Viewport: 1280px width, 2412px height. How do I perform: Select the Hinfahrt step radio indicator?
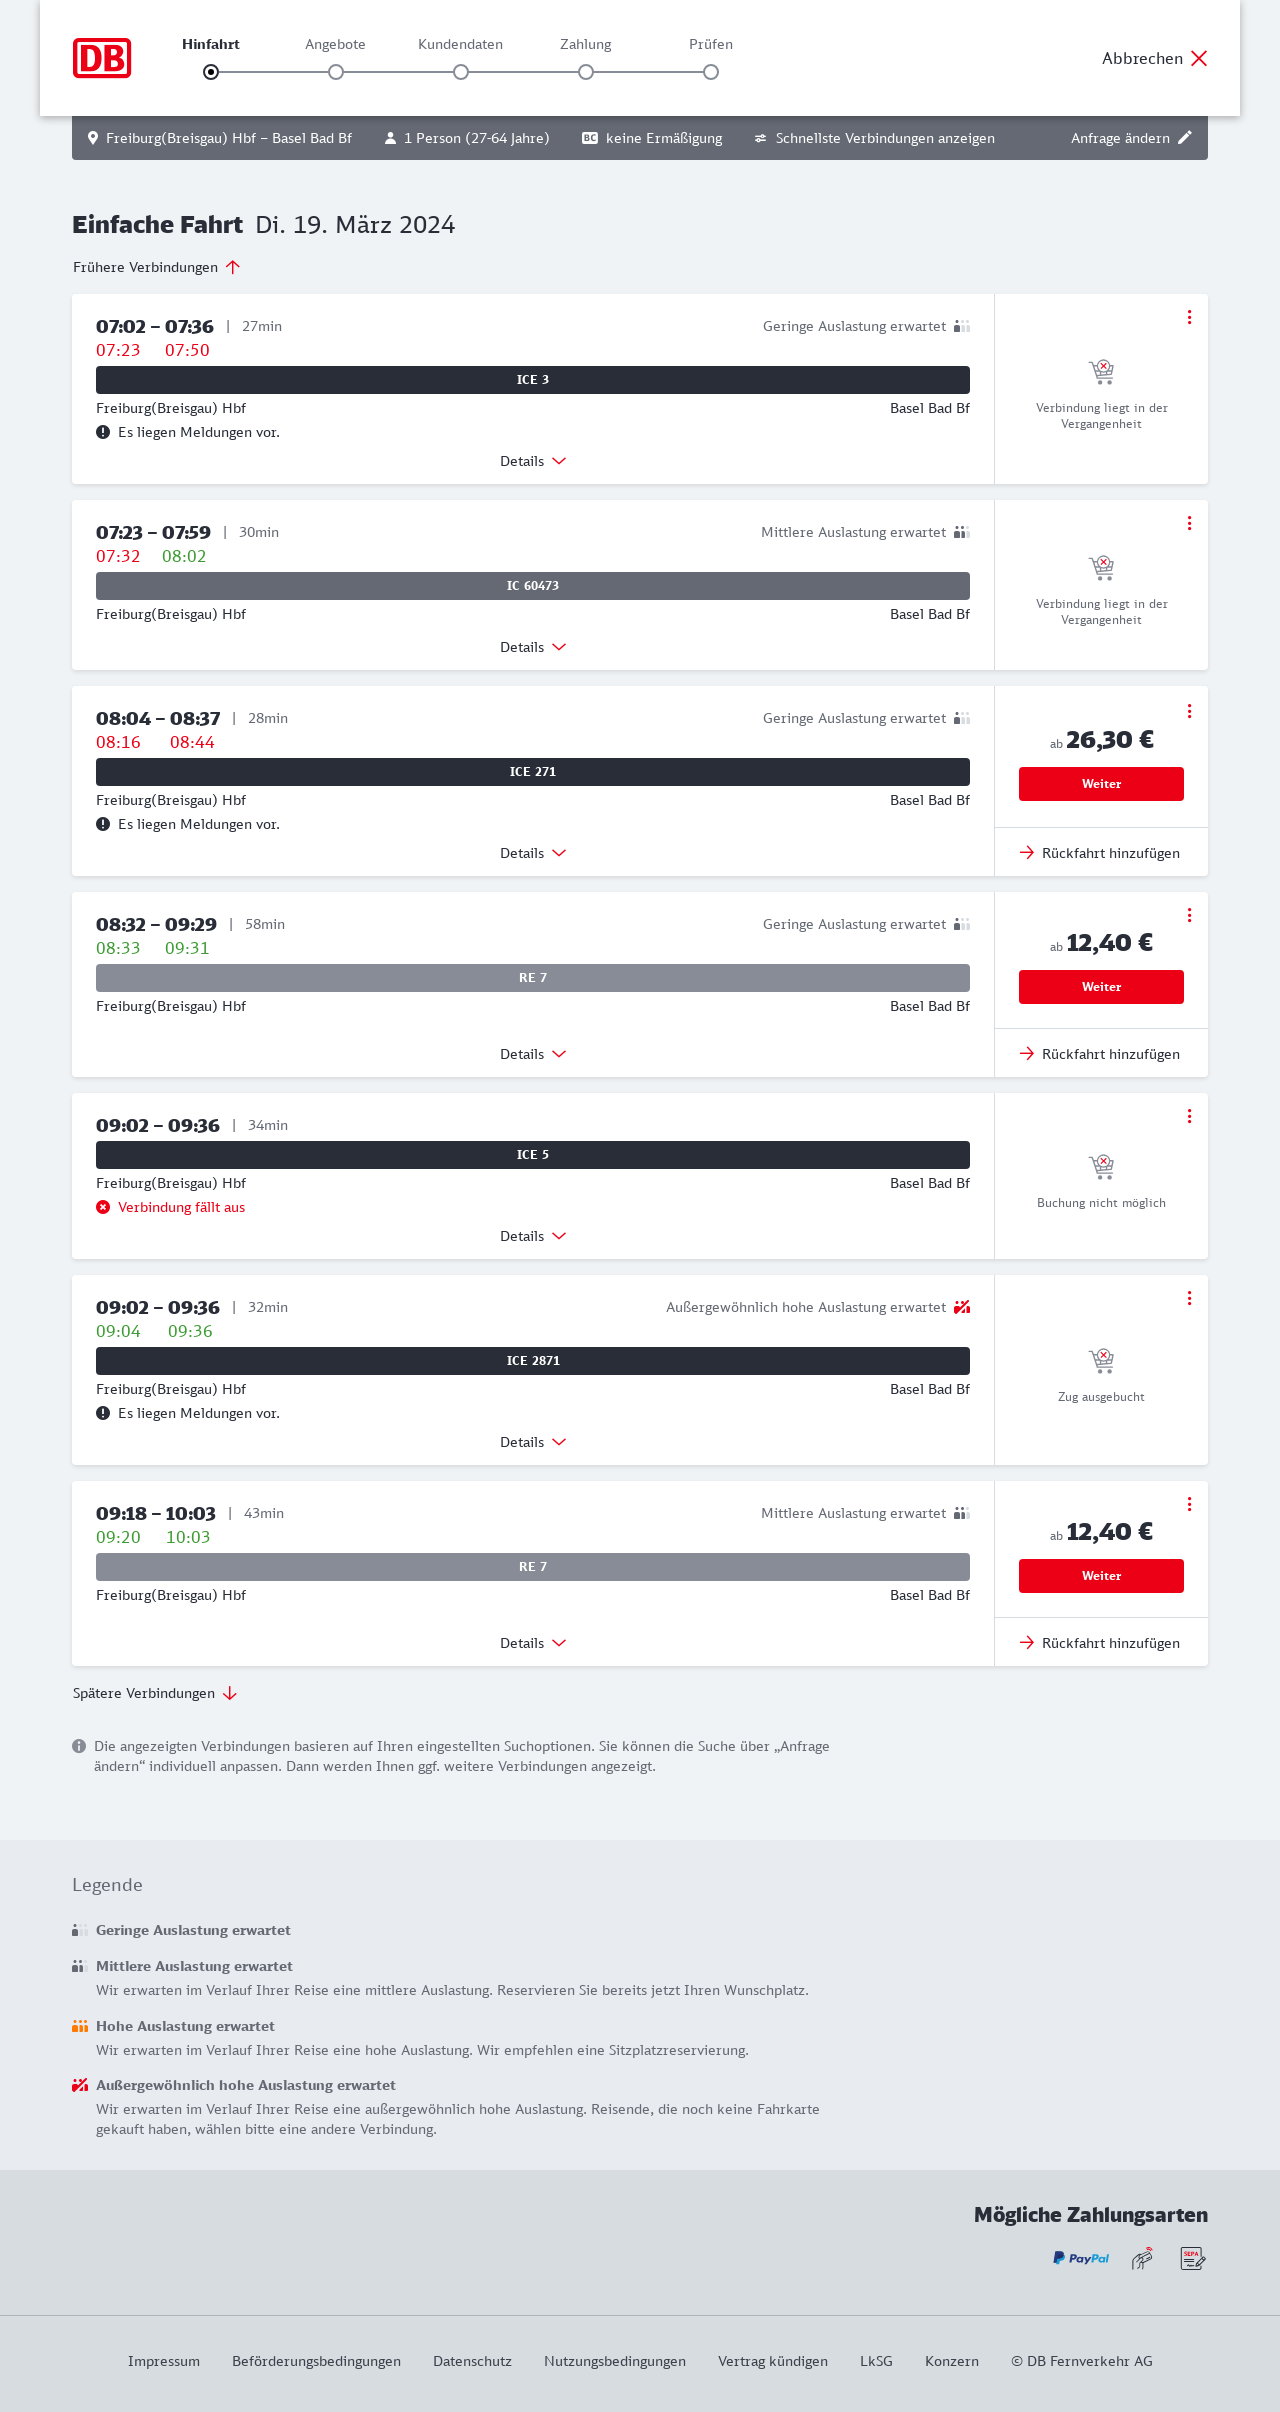coord(211,72)
